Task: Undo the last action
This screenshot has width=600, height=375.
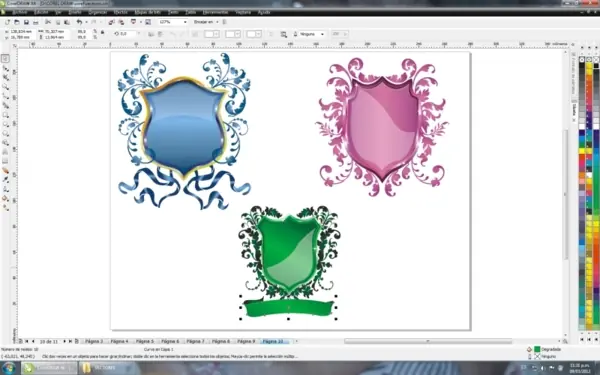Action: click(79, 22)
